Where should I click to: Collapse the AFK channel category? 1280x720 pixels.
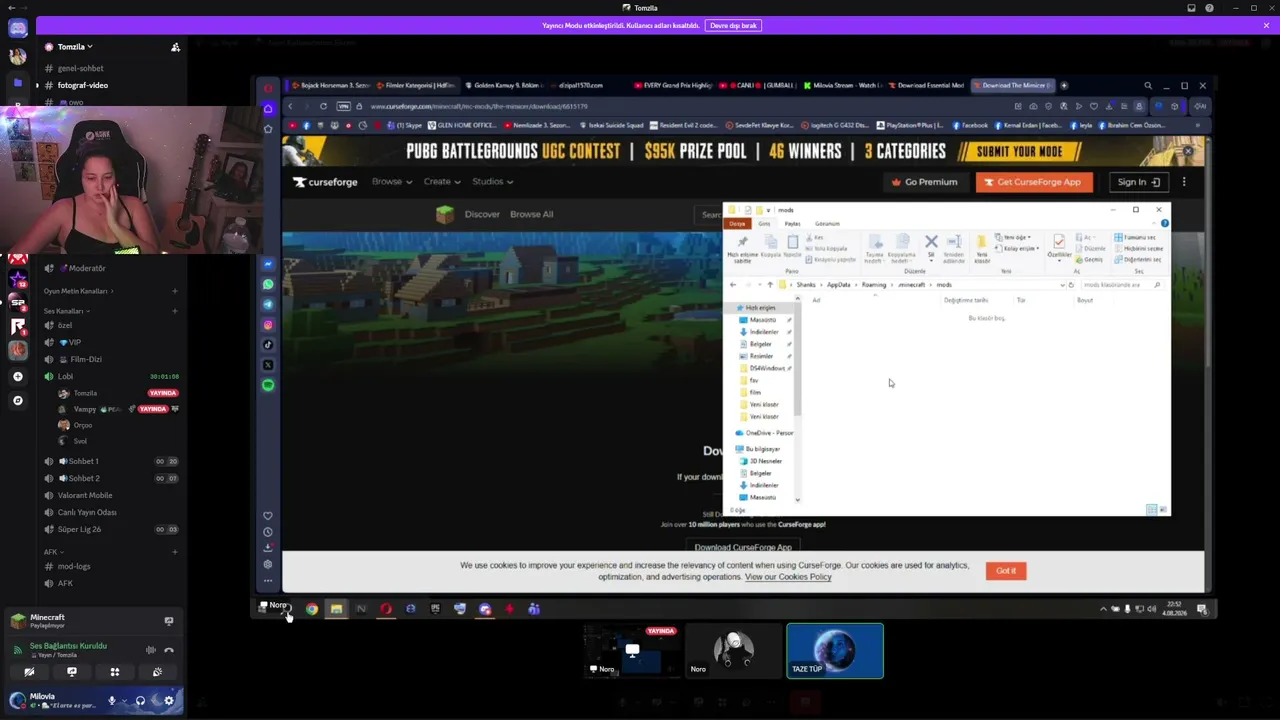(x=52, y=552)
